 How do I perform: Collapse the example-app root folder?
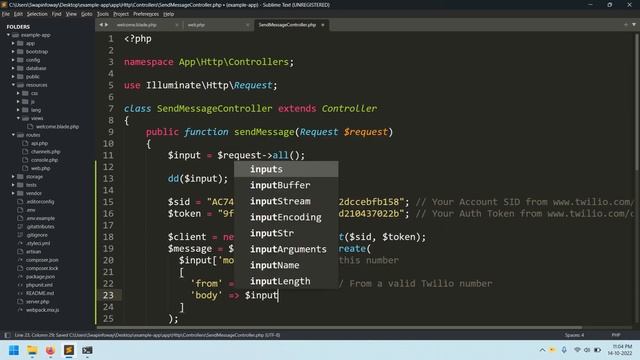click(8, 35)
